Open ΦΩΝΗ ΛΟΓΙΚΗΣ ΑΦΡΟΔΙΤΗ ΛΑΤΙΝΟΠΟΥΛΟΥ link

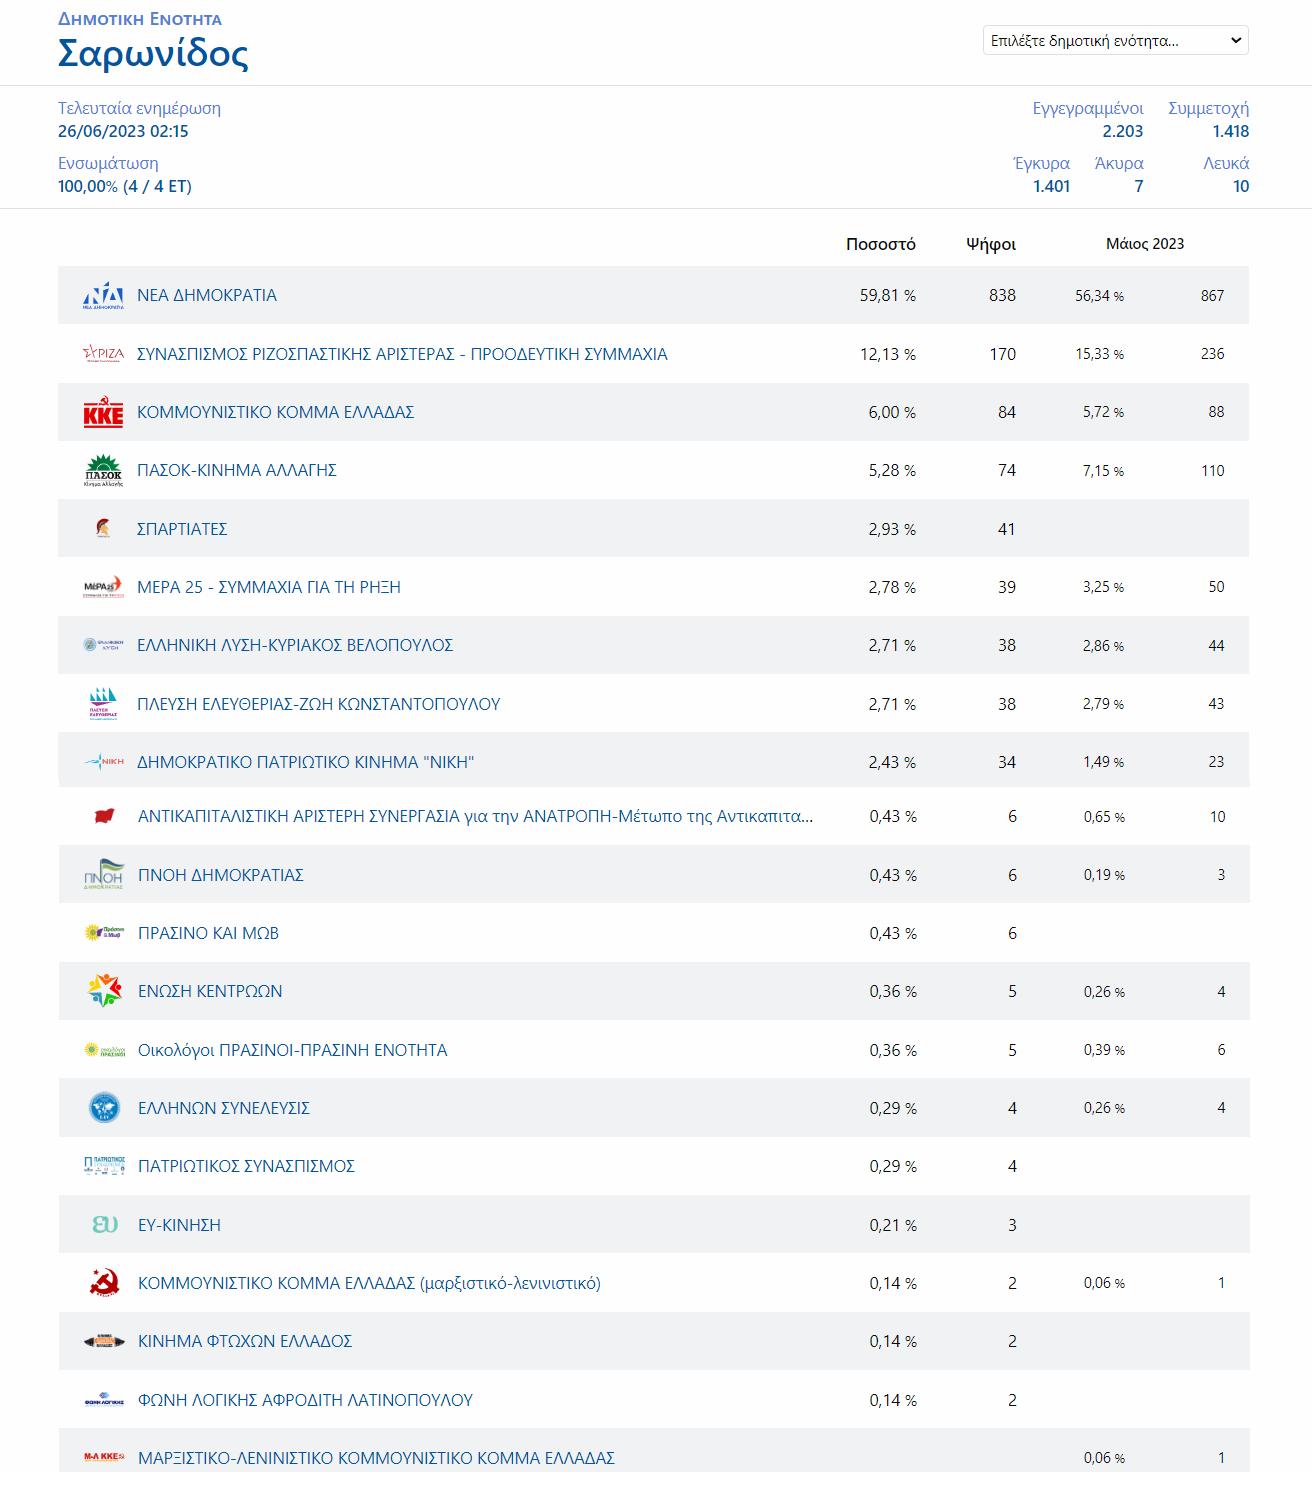click(305, 1400)
